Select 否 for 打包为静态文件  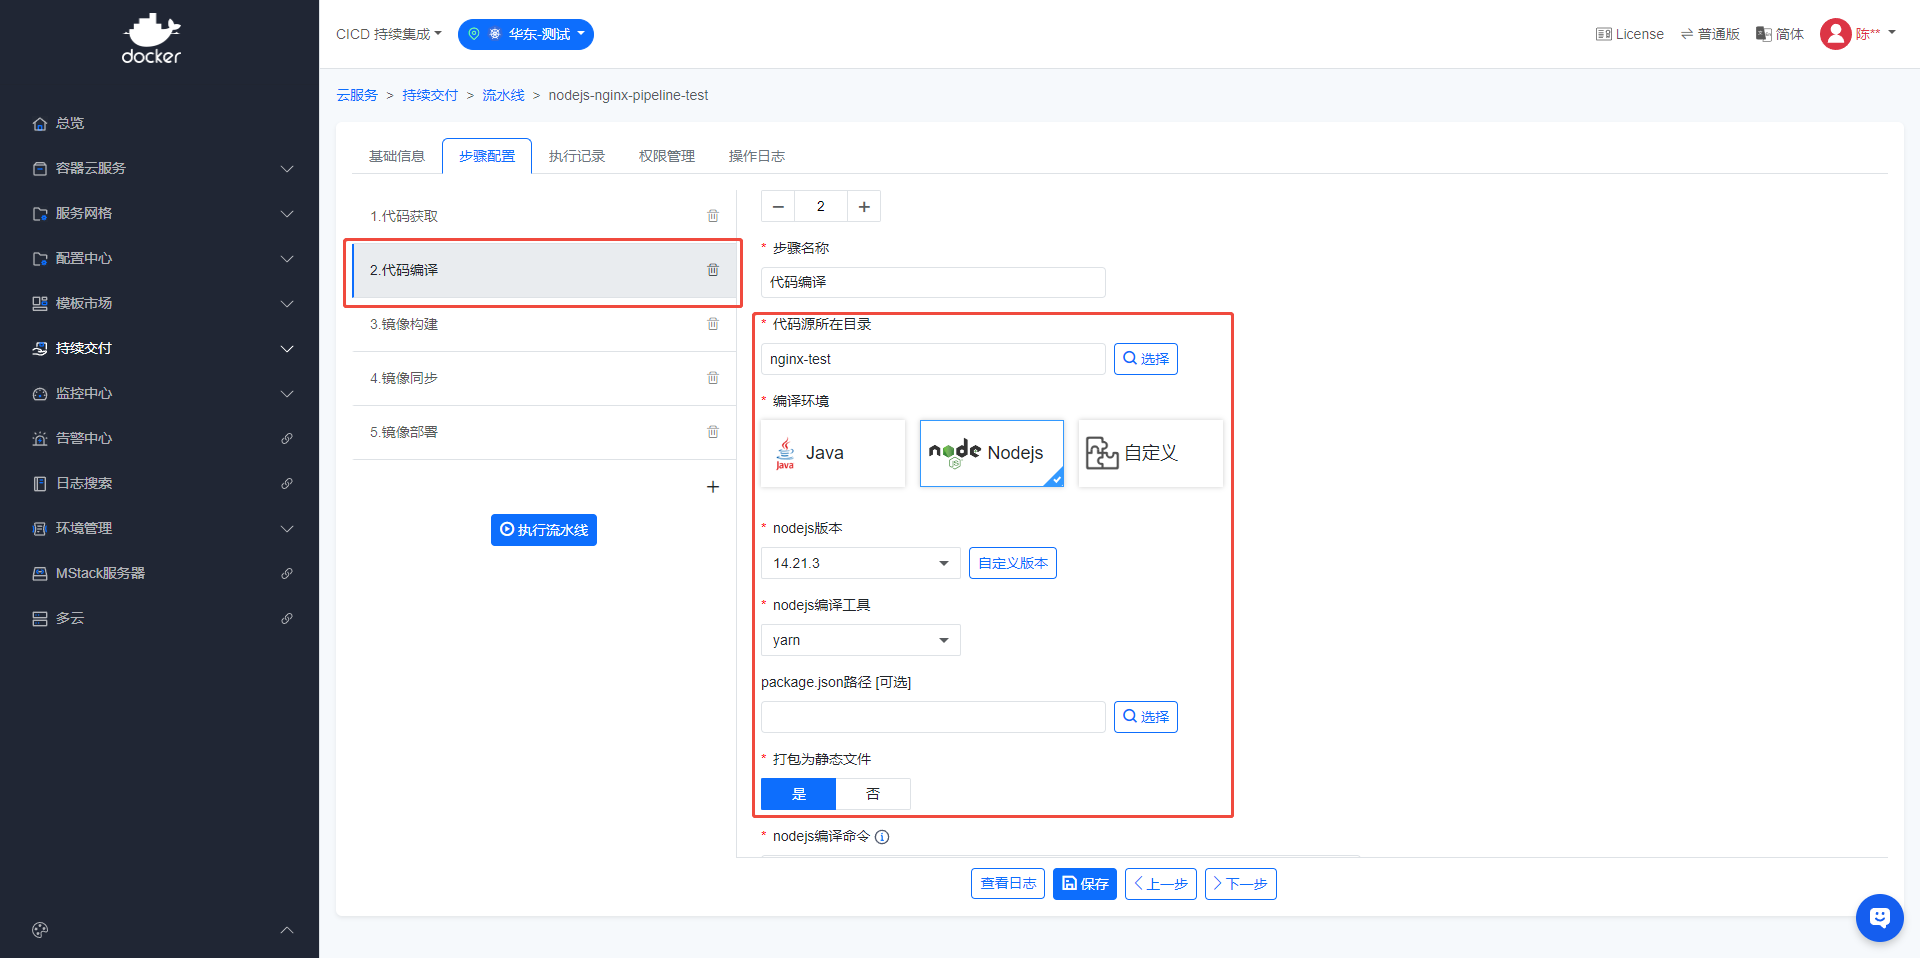click(x=873, y=794)
